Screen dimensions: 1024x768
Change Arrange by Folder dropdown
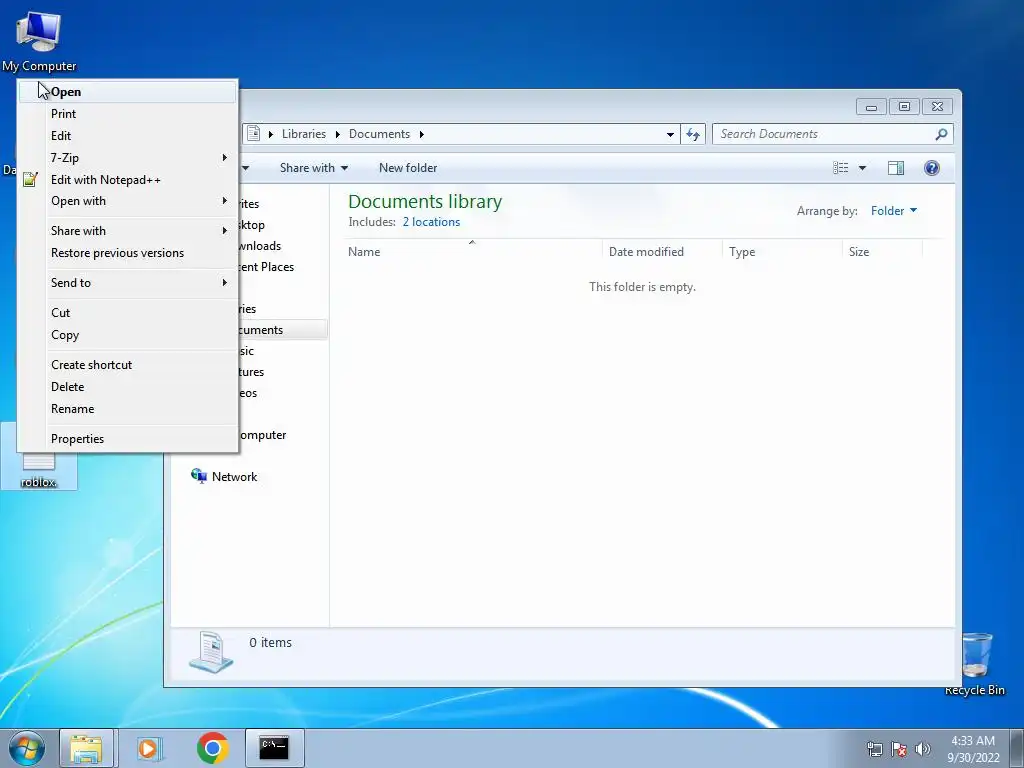893,211
